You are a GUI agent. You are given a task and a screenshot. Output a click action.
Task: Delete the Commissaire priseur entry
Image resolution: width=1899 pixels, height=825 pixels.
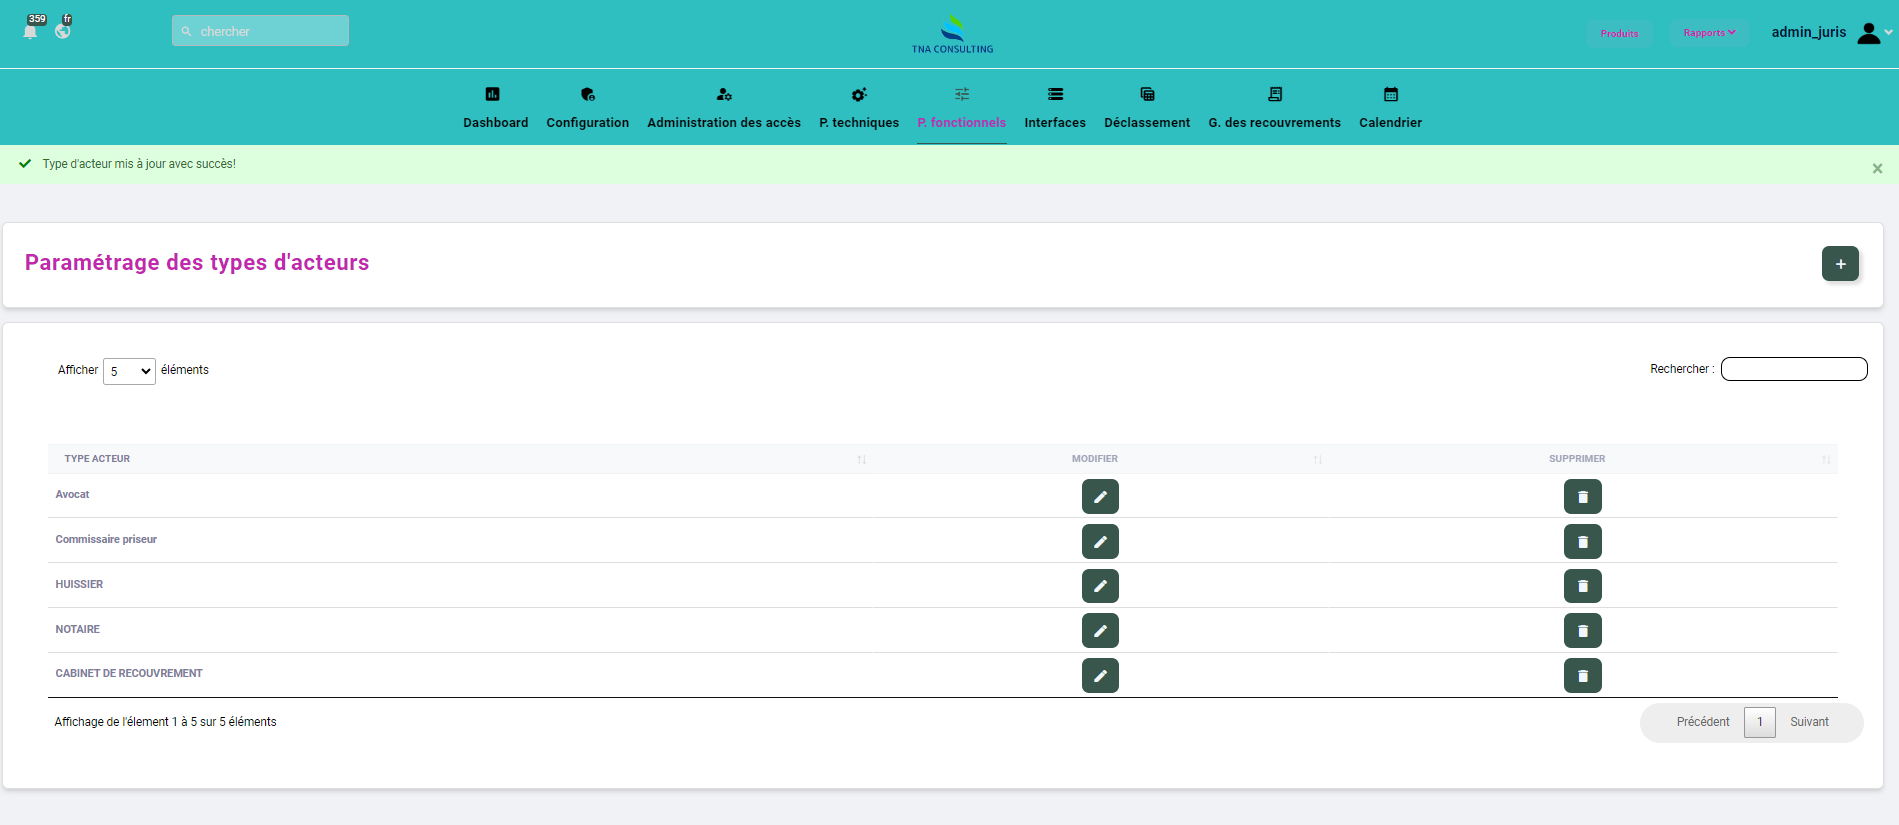(x=1582, y=542)
